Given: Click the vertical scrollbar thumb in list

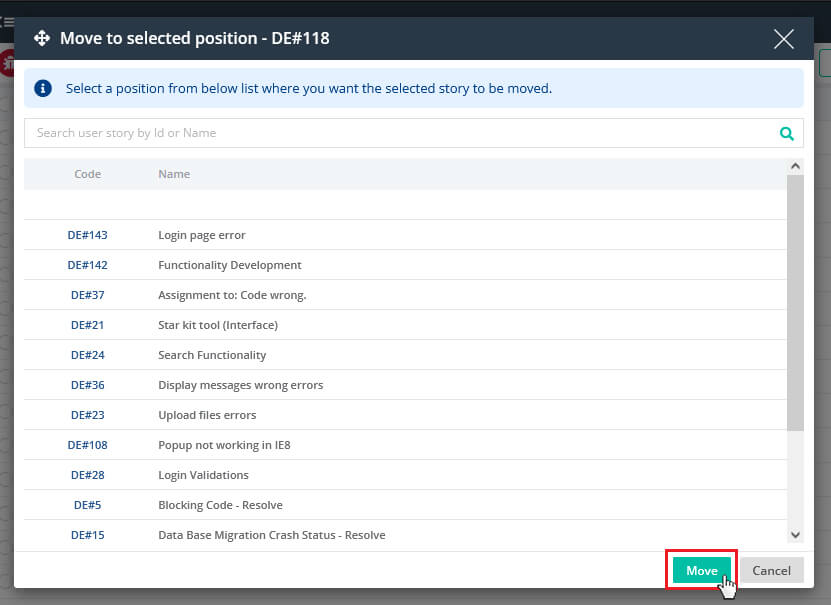Looking at the screenshot, I should click(795, 303).
